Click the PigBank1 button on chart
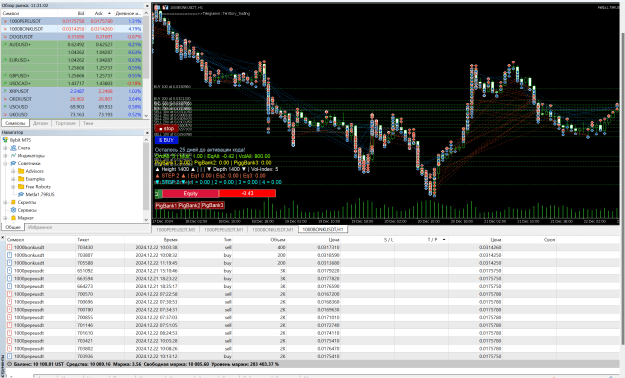Image resolution: width=625 pixels, height=378 pixels. 166,205
